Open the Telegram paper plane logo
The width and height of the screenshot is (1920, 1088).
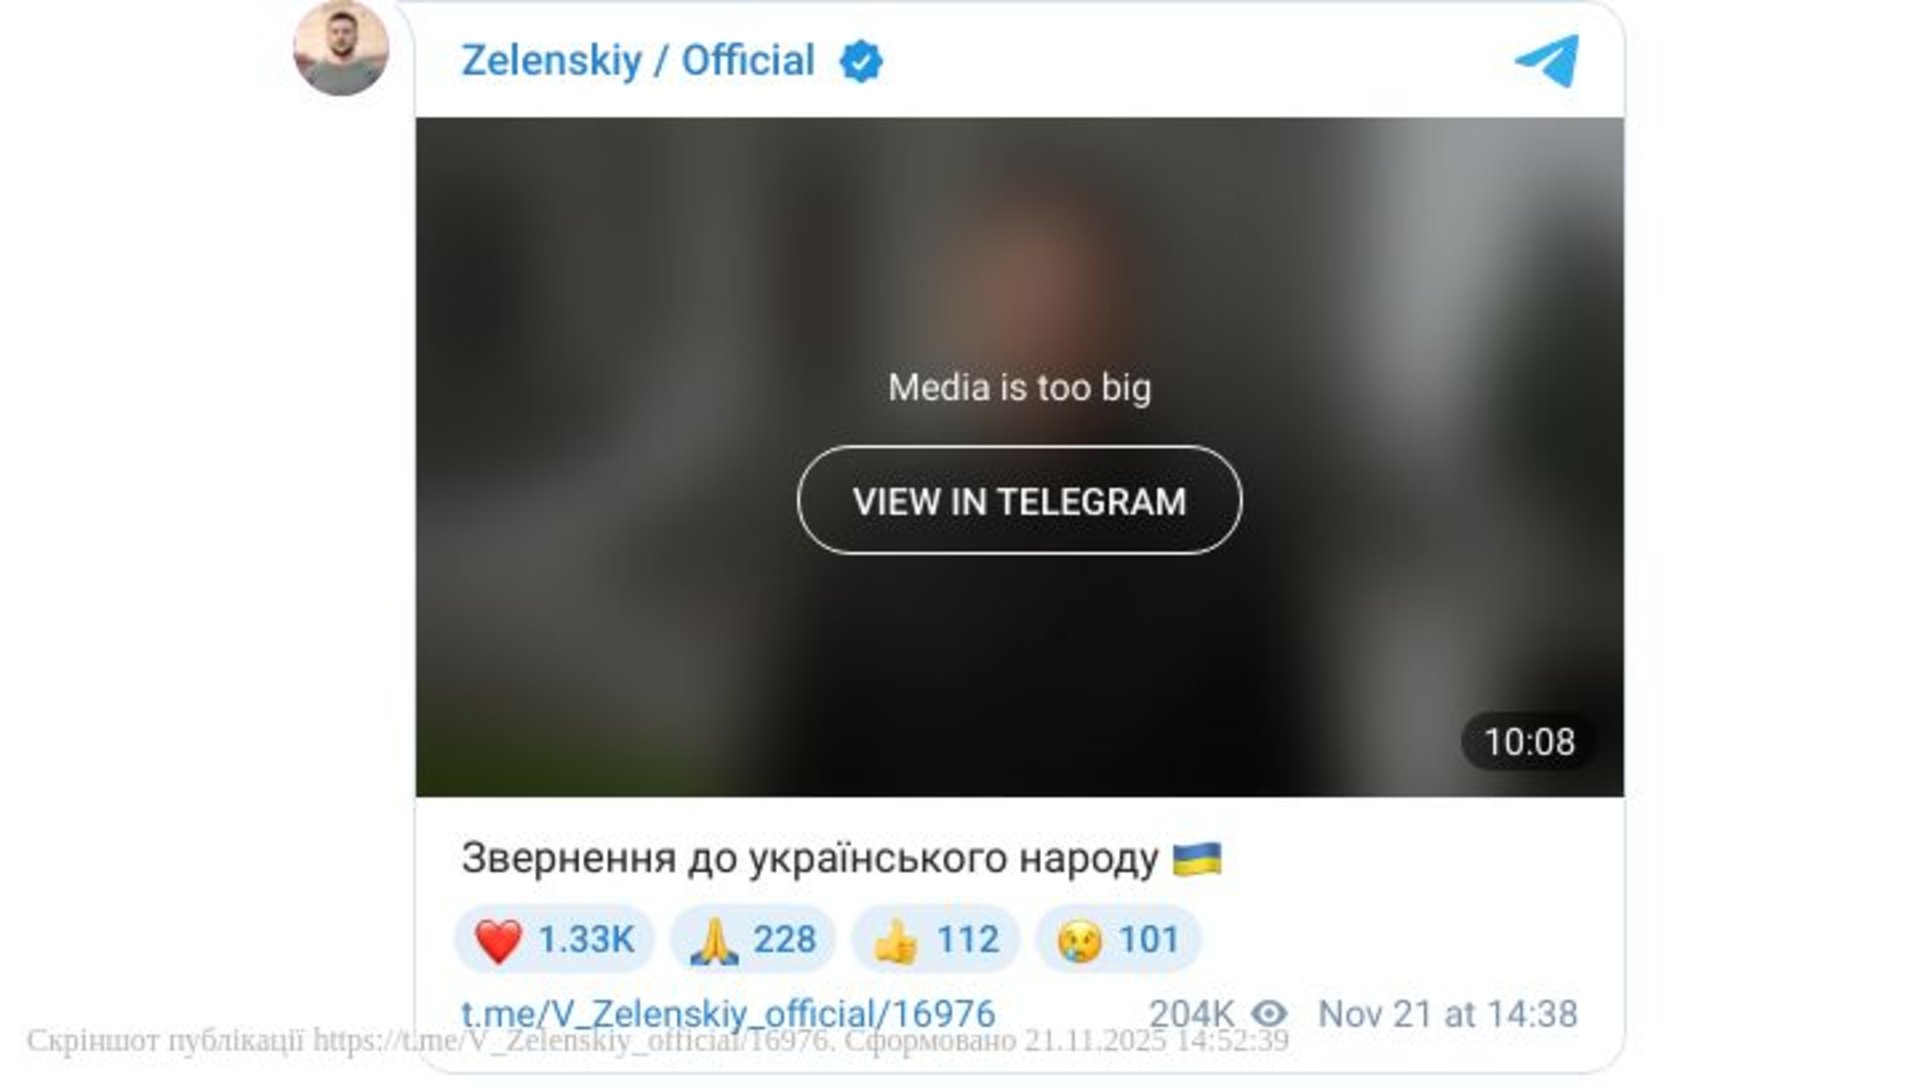1547,60
